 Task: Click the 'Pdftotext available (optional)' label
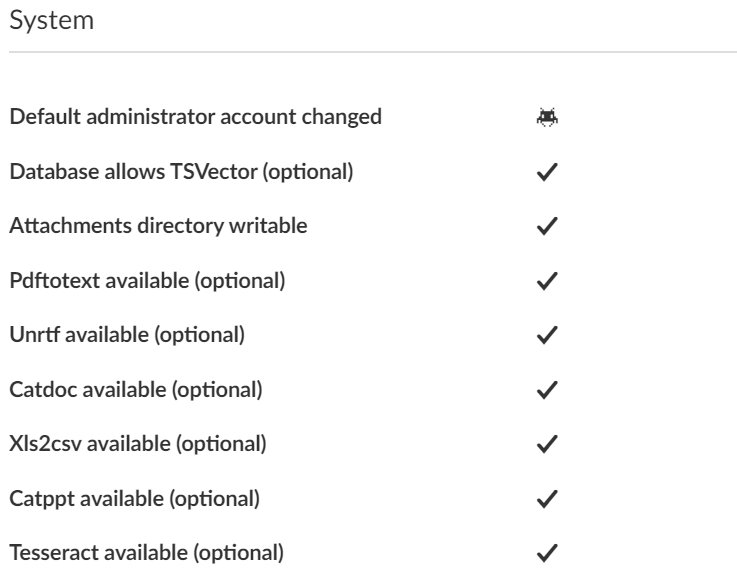click(148, 281)
